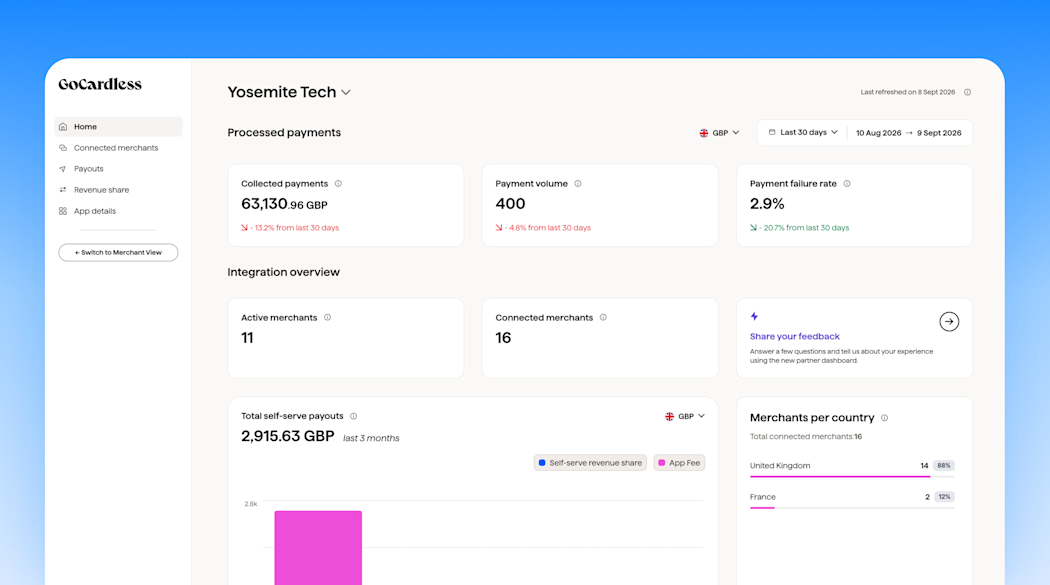Click the Revenue share swap icon

[x=63, y=190]
